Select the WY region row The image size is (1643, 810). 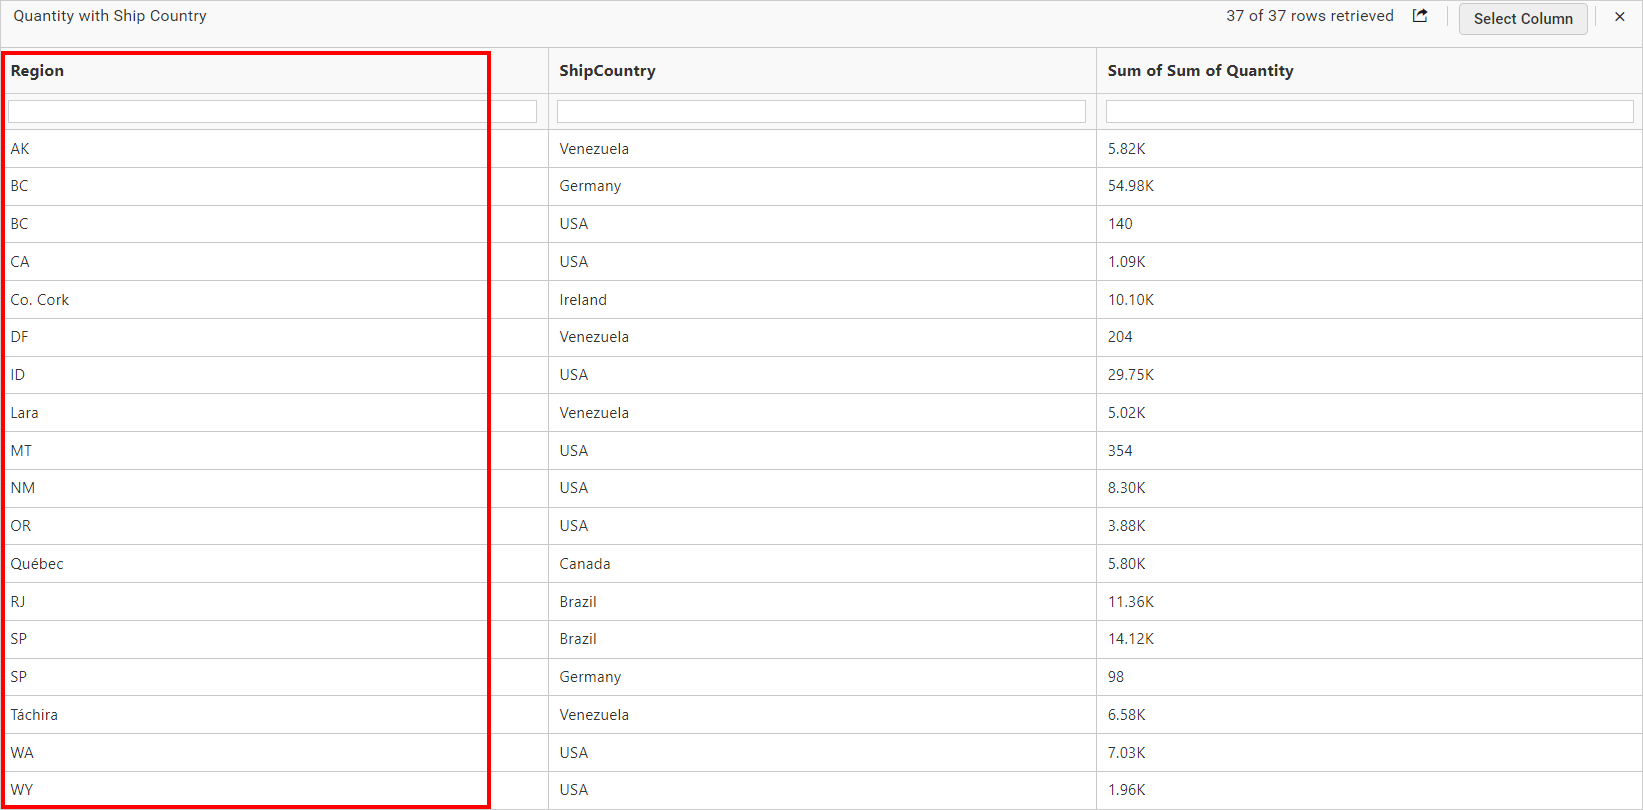[22, 790]
